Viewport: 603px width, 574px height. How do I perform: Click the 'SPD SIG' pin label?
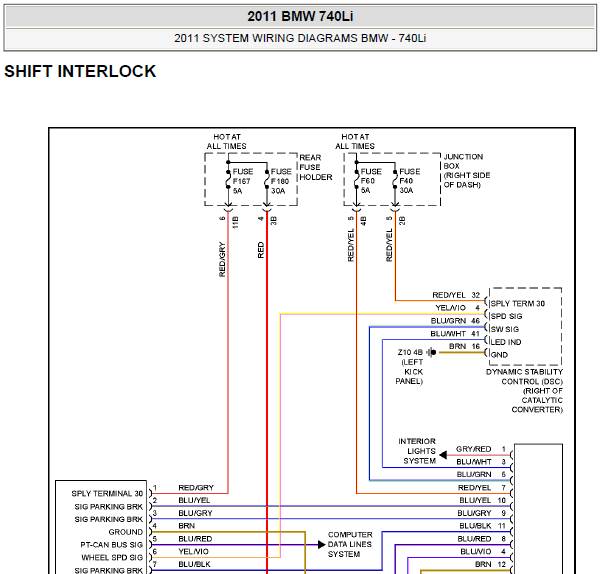(506, 316)
